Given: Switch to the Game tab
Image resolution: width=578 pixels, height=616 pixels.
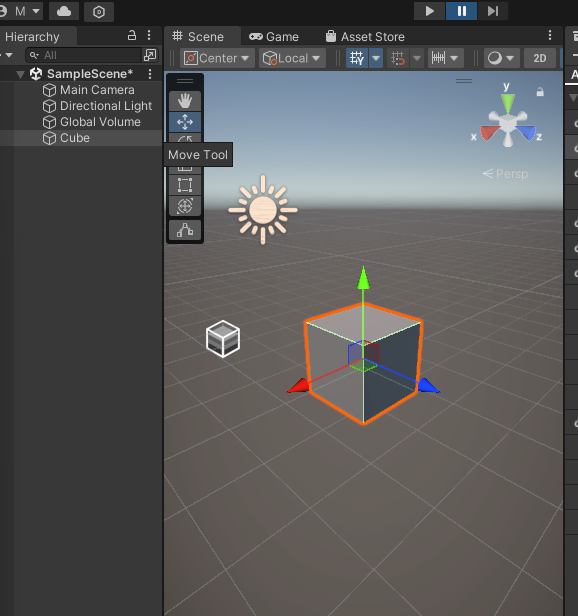Looking at the screenshot, I should point(274,37).
